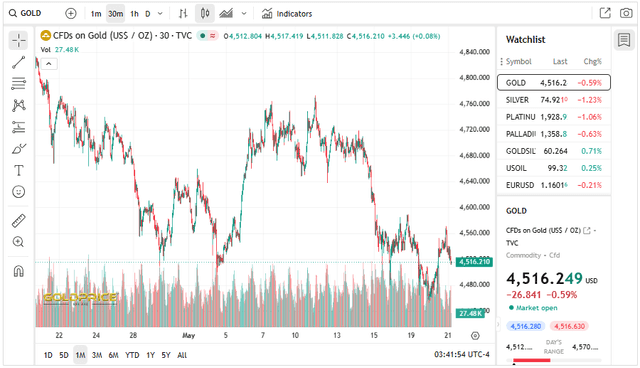The width and height of the screenshot is (640, 368).
Task: Sort the watchlist by Symbol column
Action: (x=518, y=62)
